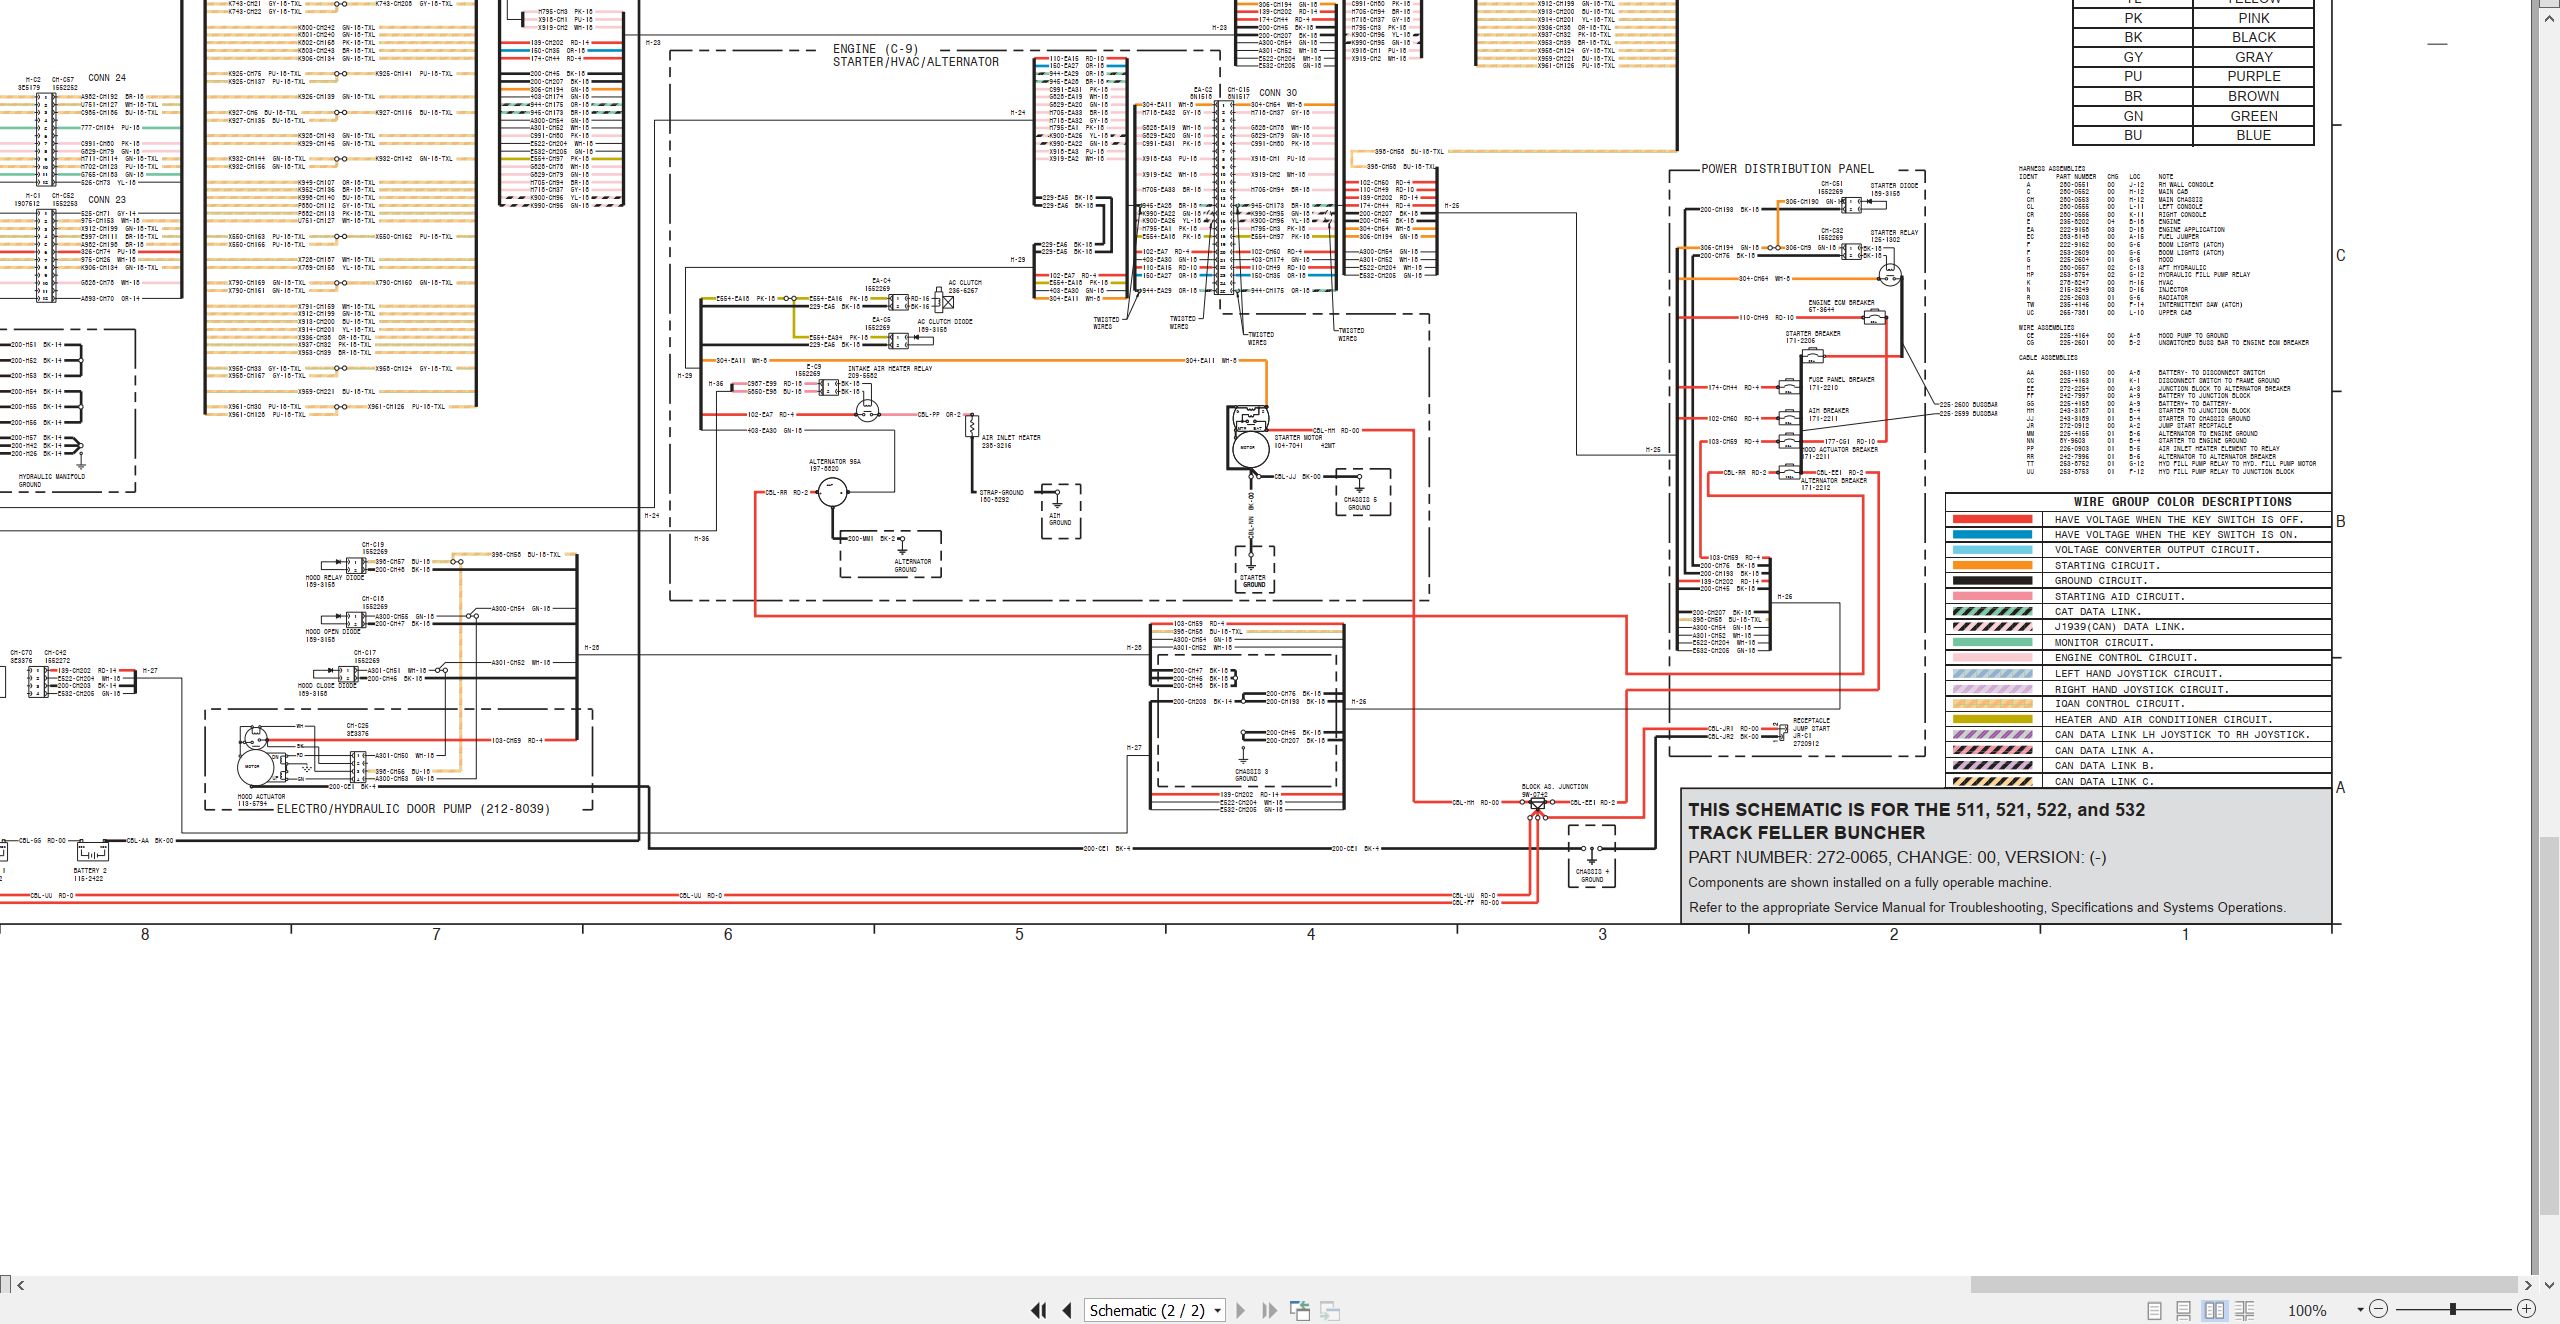This screenshot has width=2560, height=1324.
Task: Click grid column number 5
Action: point(1019,934)
